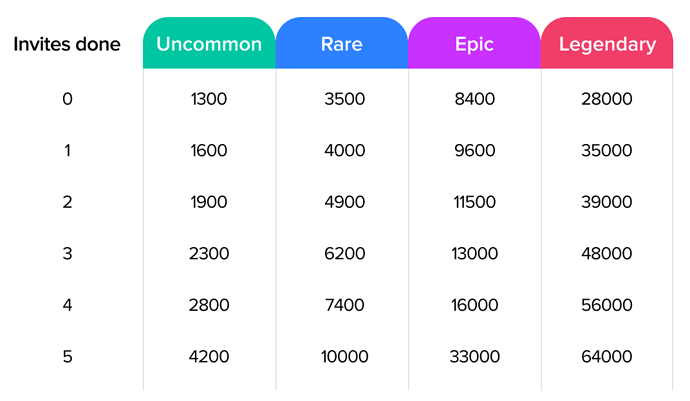Click the 64000 cell in Legendary column
The width and height of the screenshot is (690, 401).
click(607, 357)
